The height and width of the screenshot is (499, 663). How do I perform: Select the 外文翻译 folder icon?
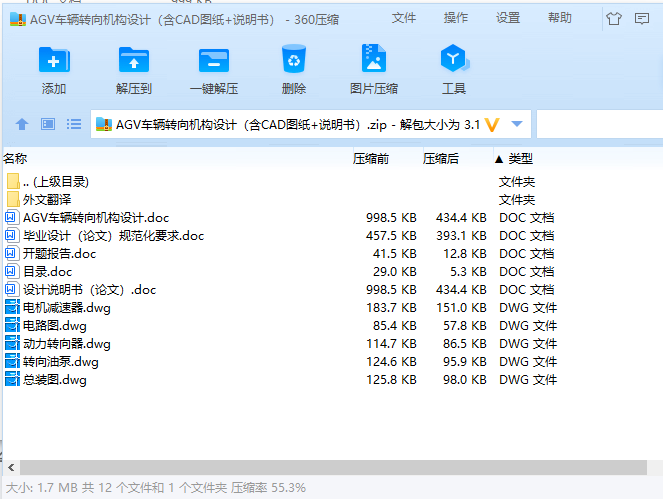coord(13,199)
